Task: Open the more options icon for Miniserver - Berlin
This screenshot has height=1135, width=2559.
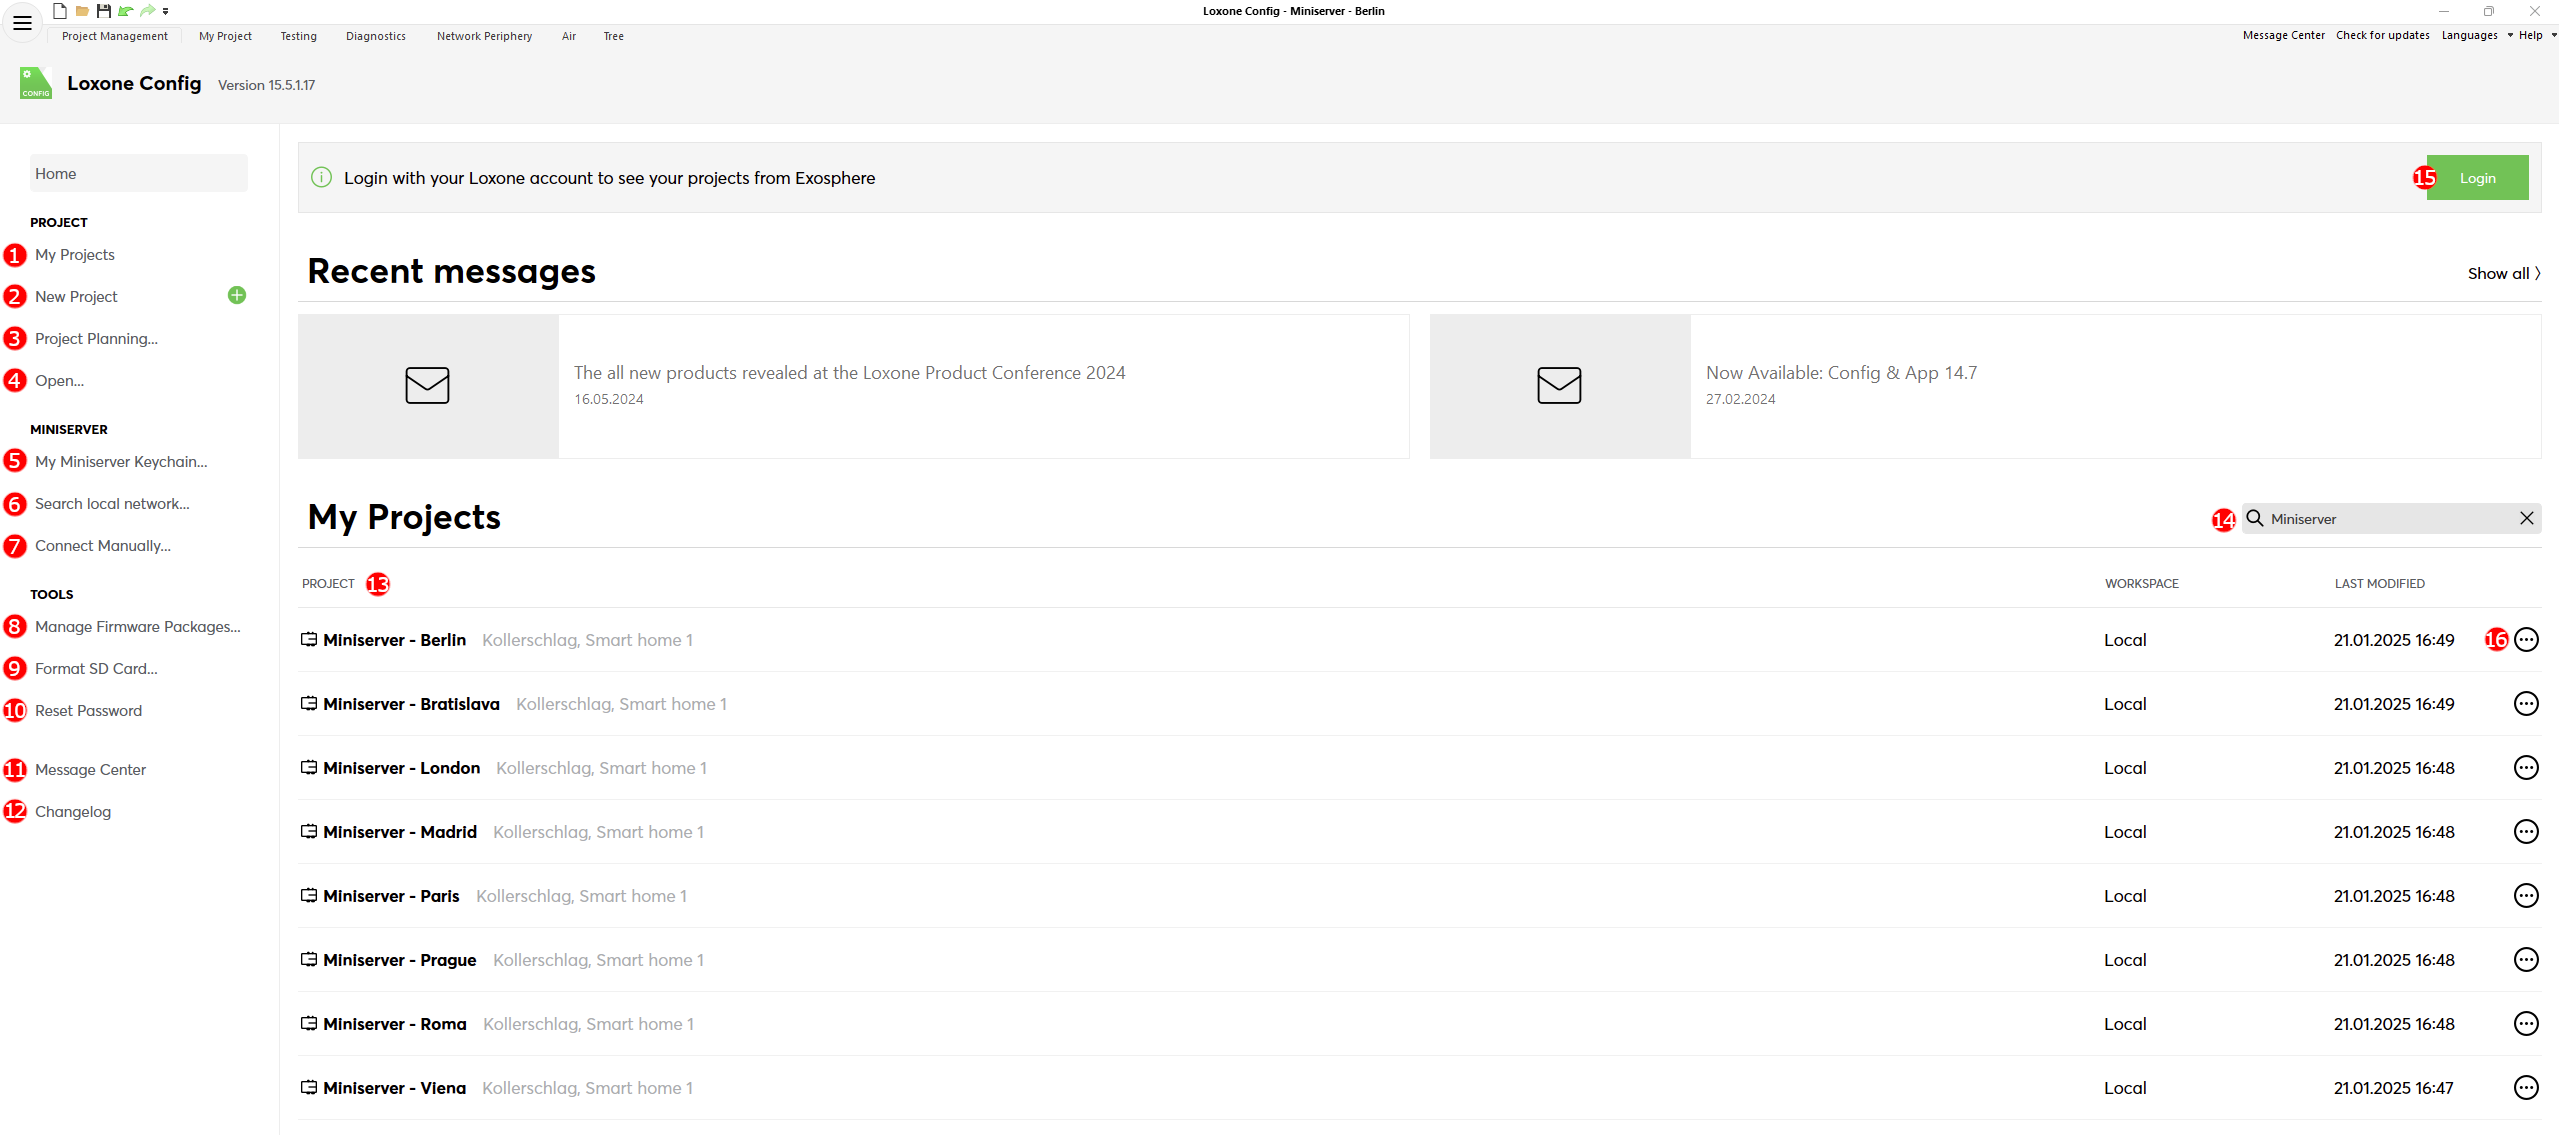Action: tap(2526, 640)
